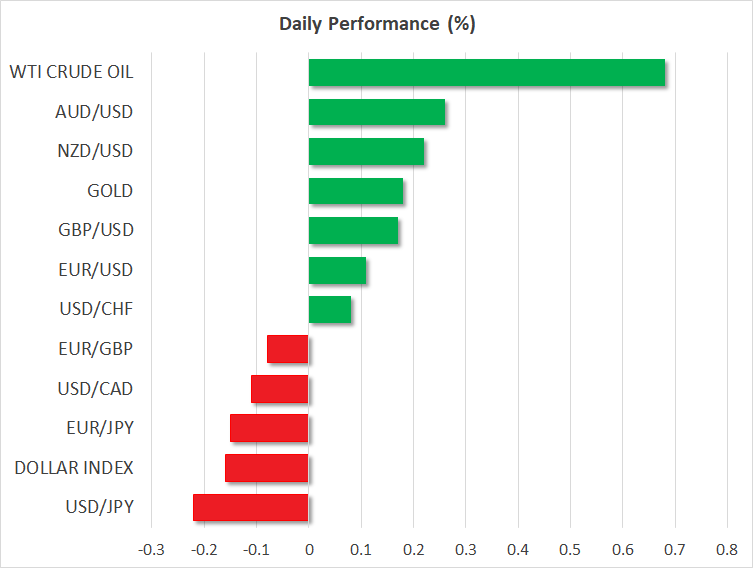Select the GBP/USD bar
The height and width of the screenshot is (568, 753).
pos(353,230)
